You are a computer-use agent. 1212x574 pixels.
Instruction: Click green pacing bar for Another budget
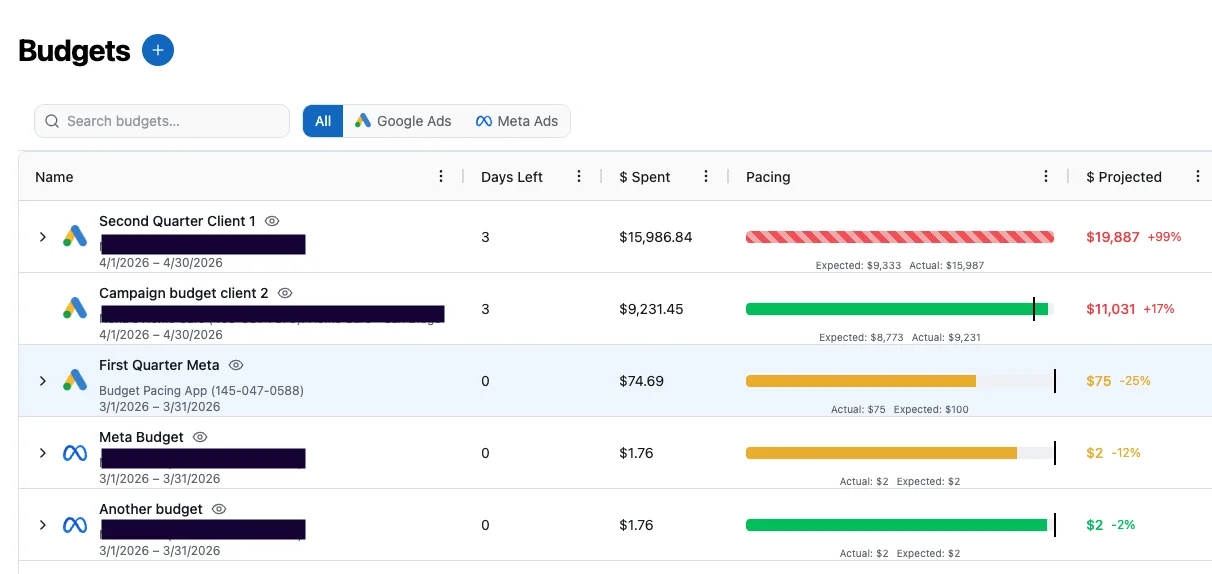coord(896,525)
